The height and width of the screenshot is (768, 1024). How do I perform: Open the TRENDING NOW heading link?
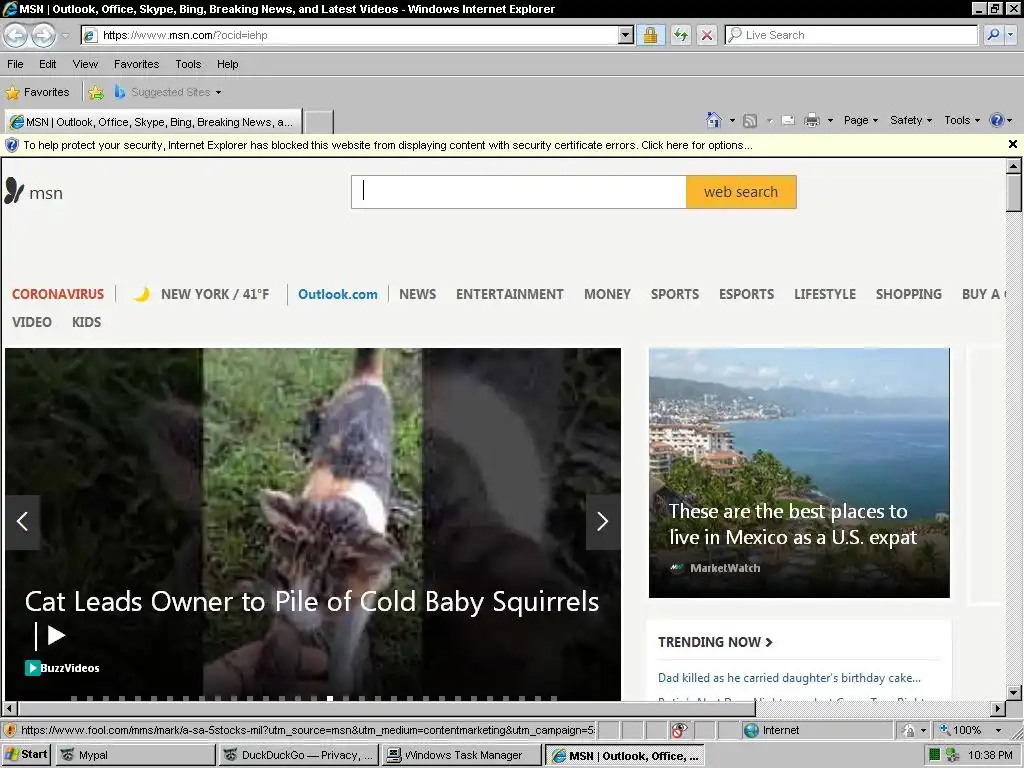pos(715,643)
